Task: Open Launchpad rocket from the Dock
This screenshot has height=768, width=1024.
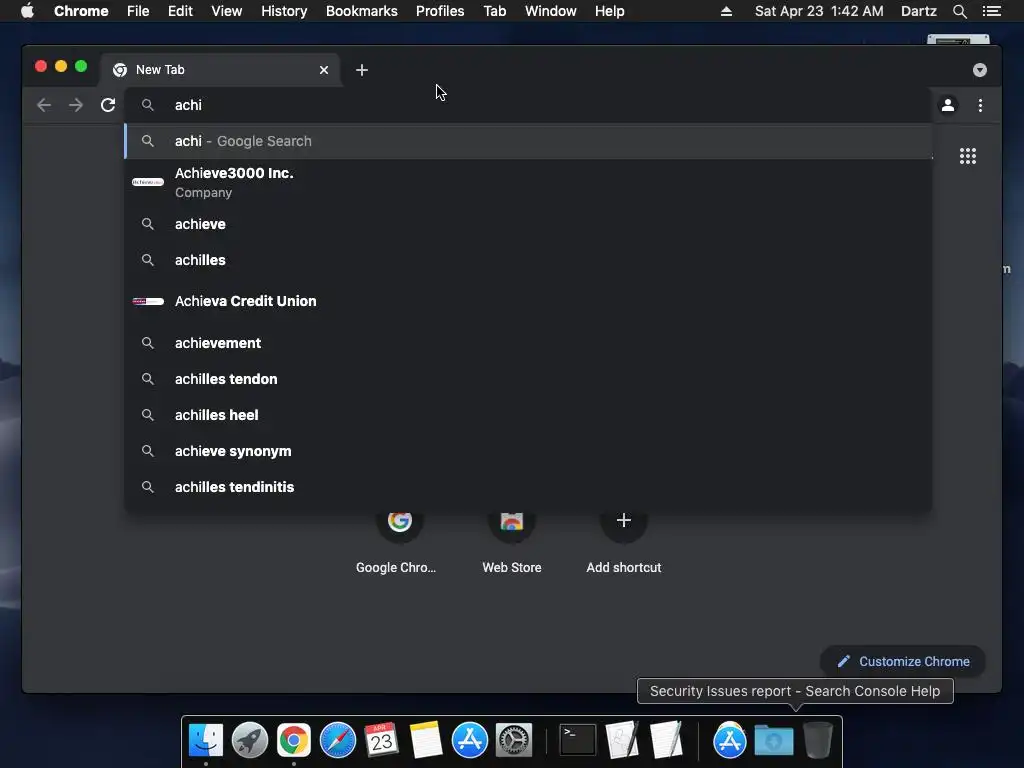Action: pos(249,740)
